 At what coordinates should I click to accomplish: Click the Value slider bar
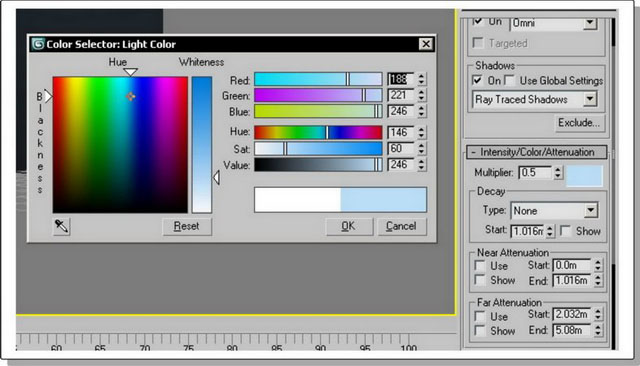tap(318, 165)
